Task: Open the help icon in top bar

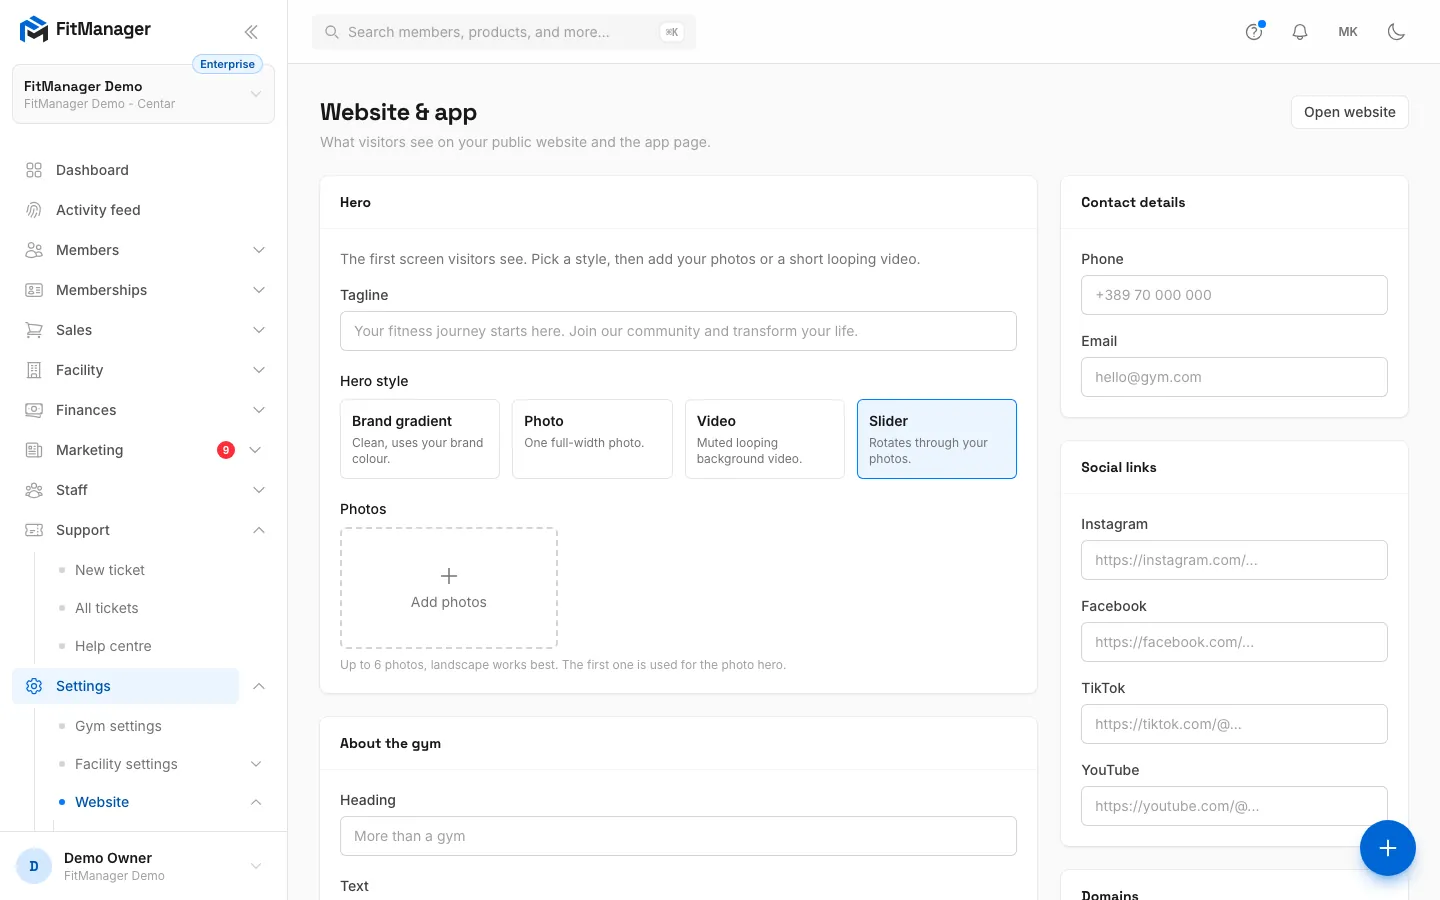Action: pos(1254,32)
